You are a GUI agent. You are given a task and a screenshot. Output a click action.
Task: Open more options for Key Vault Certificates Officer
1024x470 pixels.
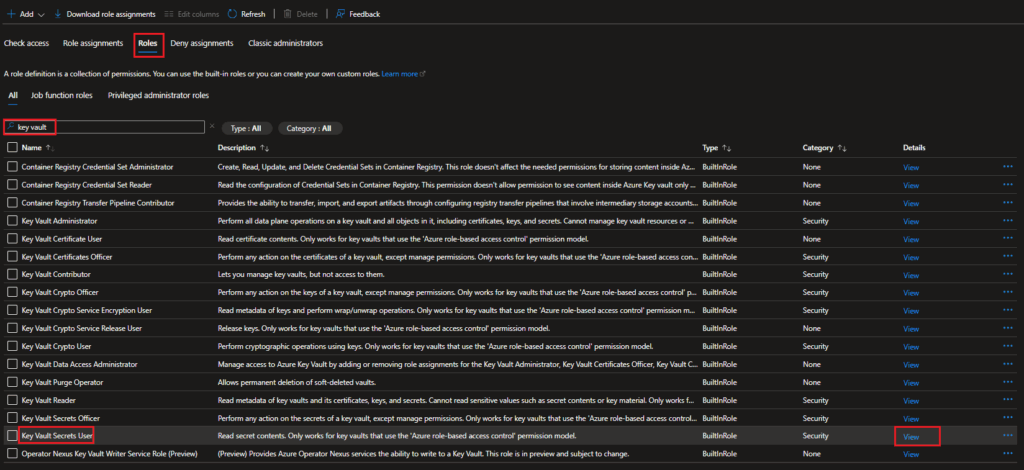coord(1008,257)
